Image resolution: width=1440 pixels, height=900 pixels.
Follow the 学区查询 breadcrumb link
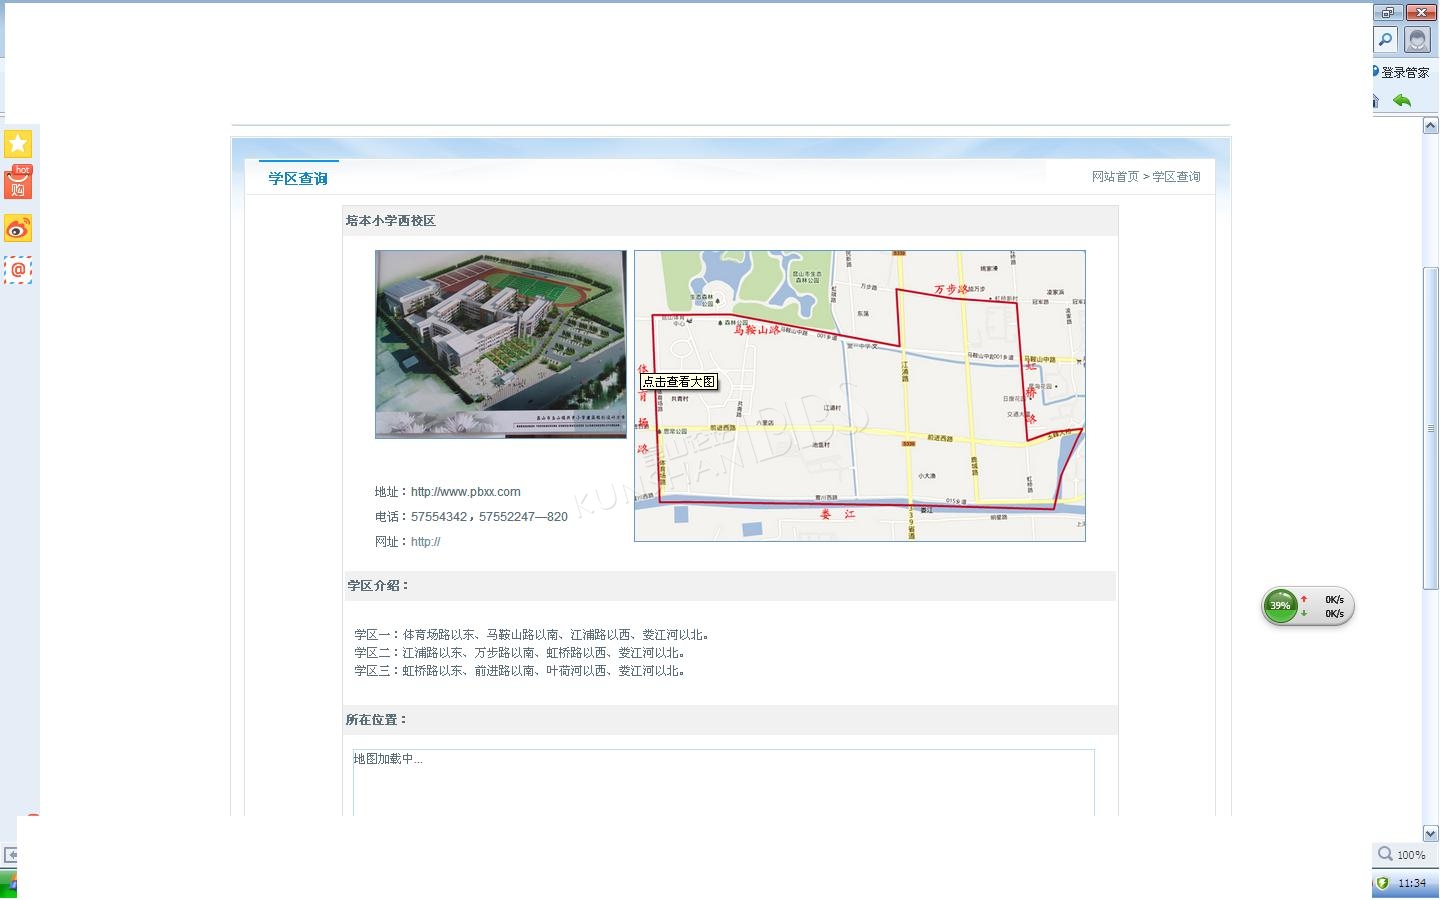1176,176
